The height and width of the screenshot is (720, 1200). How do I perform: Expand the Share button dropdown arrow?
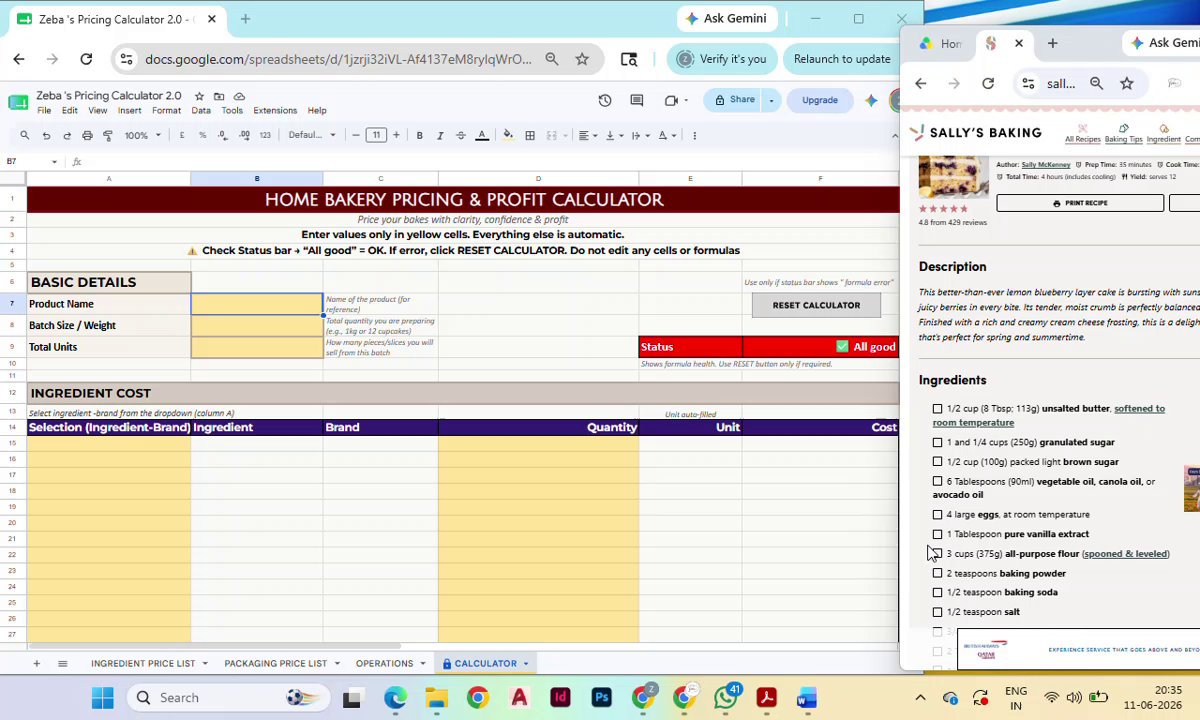[771, 100]
